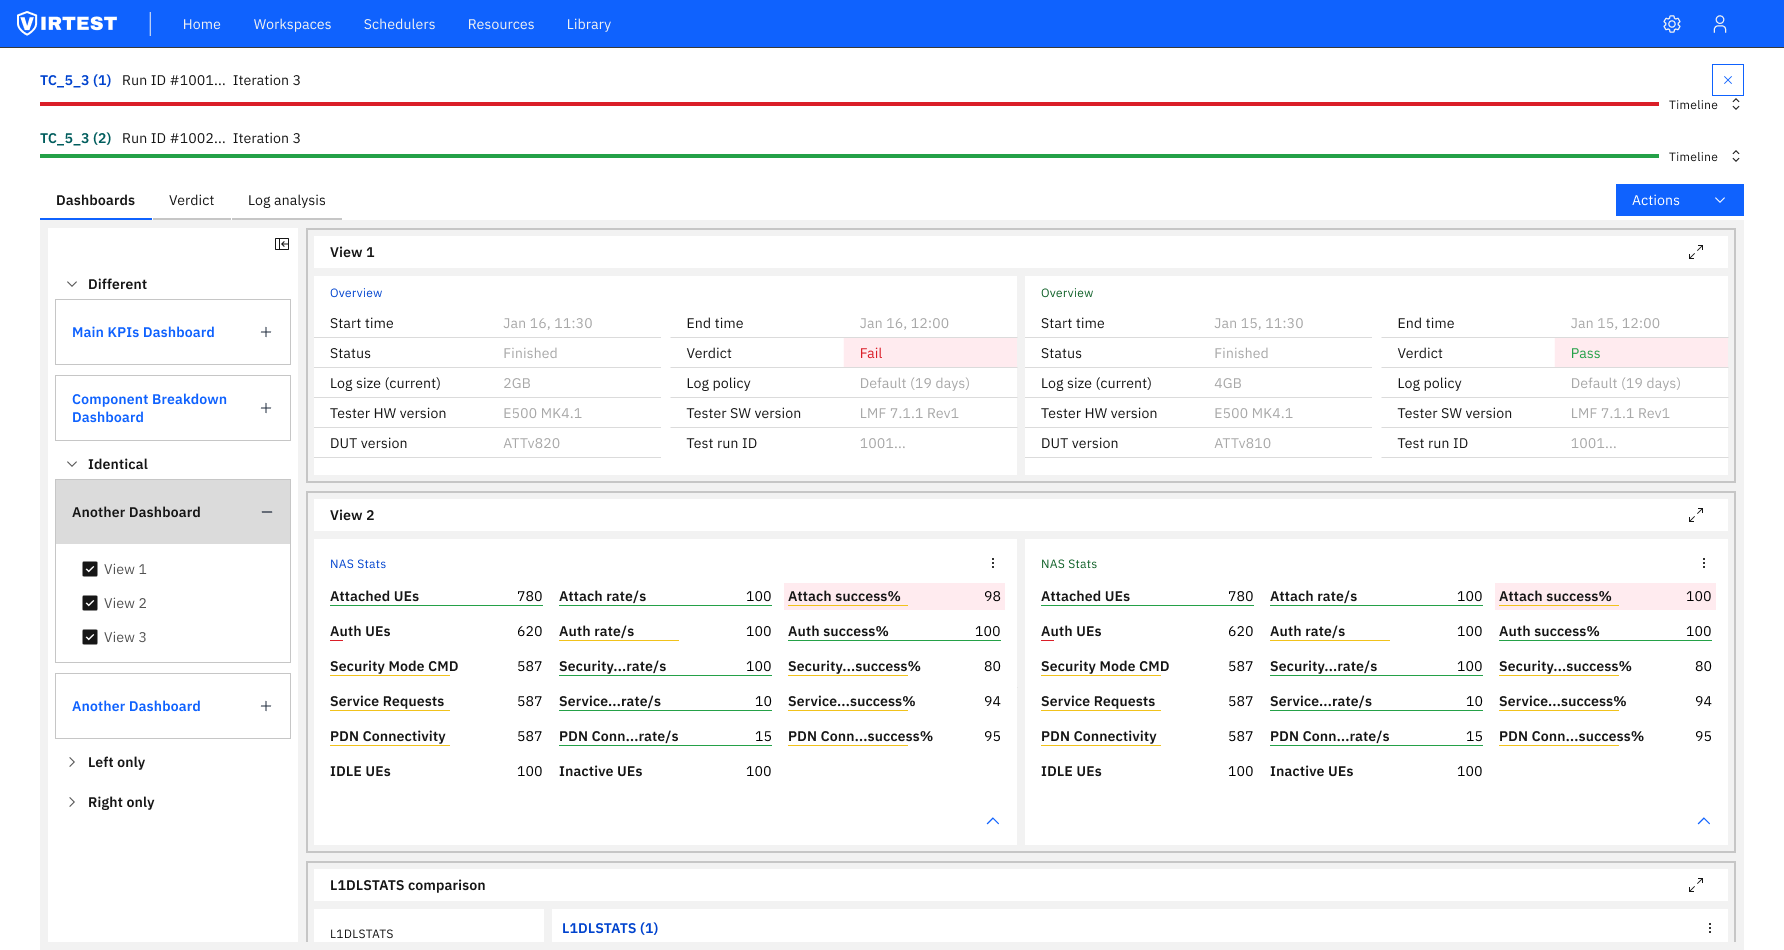Collapse the dashboards sidebar panel
Screen dimensions: 1784x950
click(x=281, y=243)
